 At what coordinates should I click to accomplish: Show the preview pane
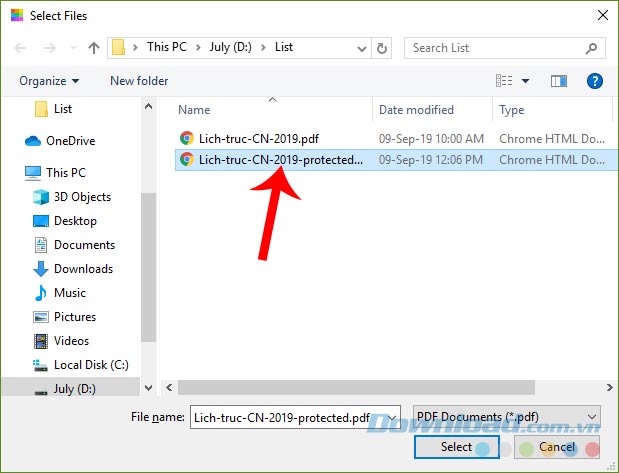(559, 81)
